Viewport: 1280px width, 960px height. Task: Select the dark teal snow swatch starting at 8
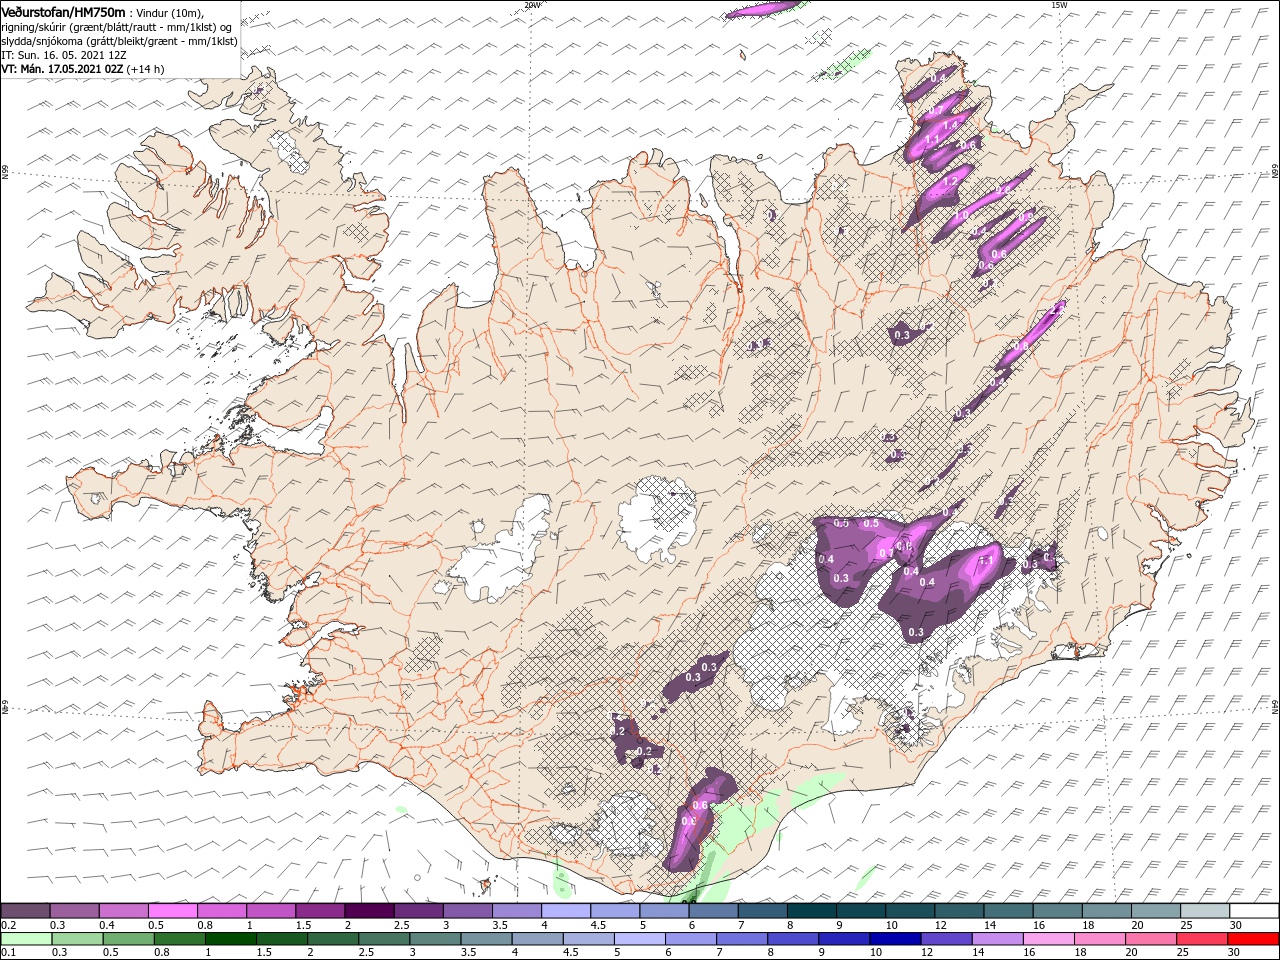[x=812, y=911]
